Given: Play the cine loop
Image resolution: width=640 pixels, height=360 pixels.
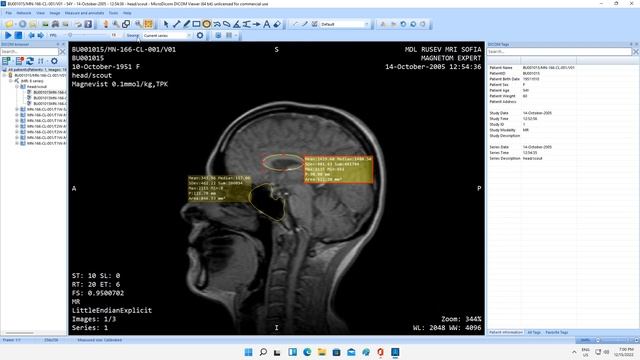Looking at the screenshot, I should click(x=8, y=36).
